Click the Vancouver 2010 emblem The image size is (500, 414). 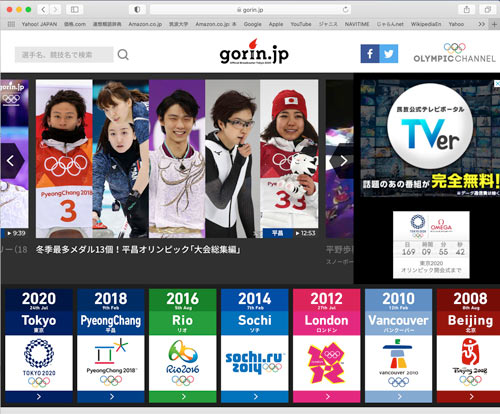tap(399, 363)
